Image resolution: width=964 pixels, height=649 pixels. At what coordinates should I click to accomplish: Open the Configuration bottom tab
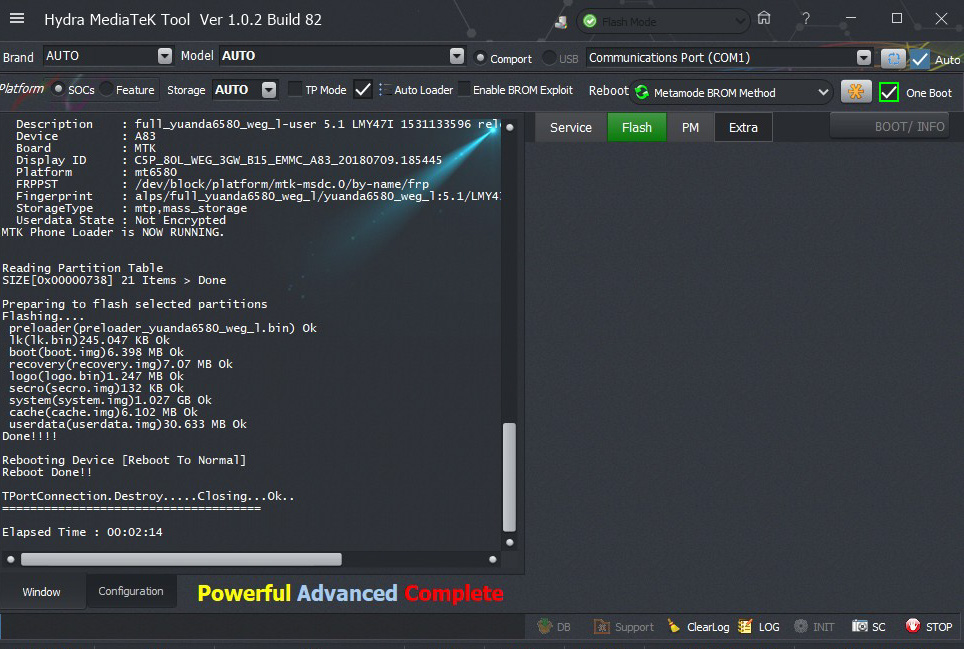(131, 591)
